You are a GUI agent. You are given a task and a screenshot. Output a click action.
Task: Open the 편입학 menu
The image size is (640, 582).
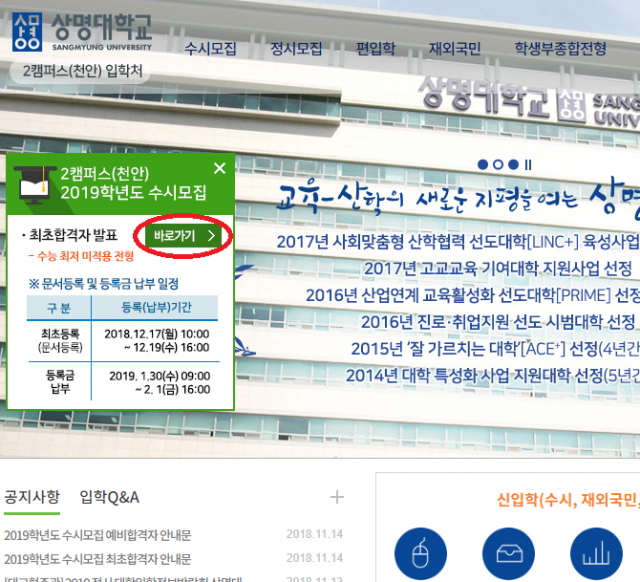pyautogui.click(x=376, y=49)
